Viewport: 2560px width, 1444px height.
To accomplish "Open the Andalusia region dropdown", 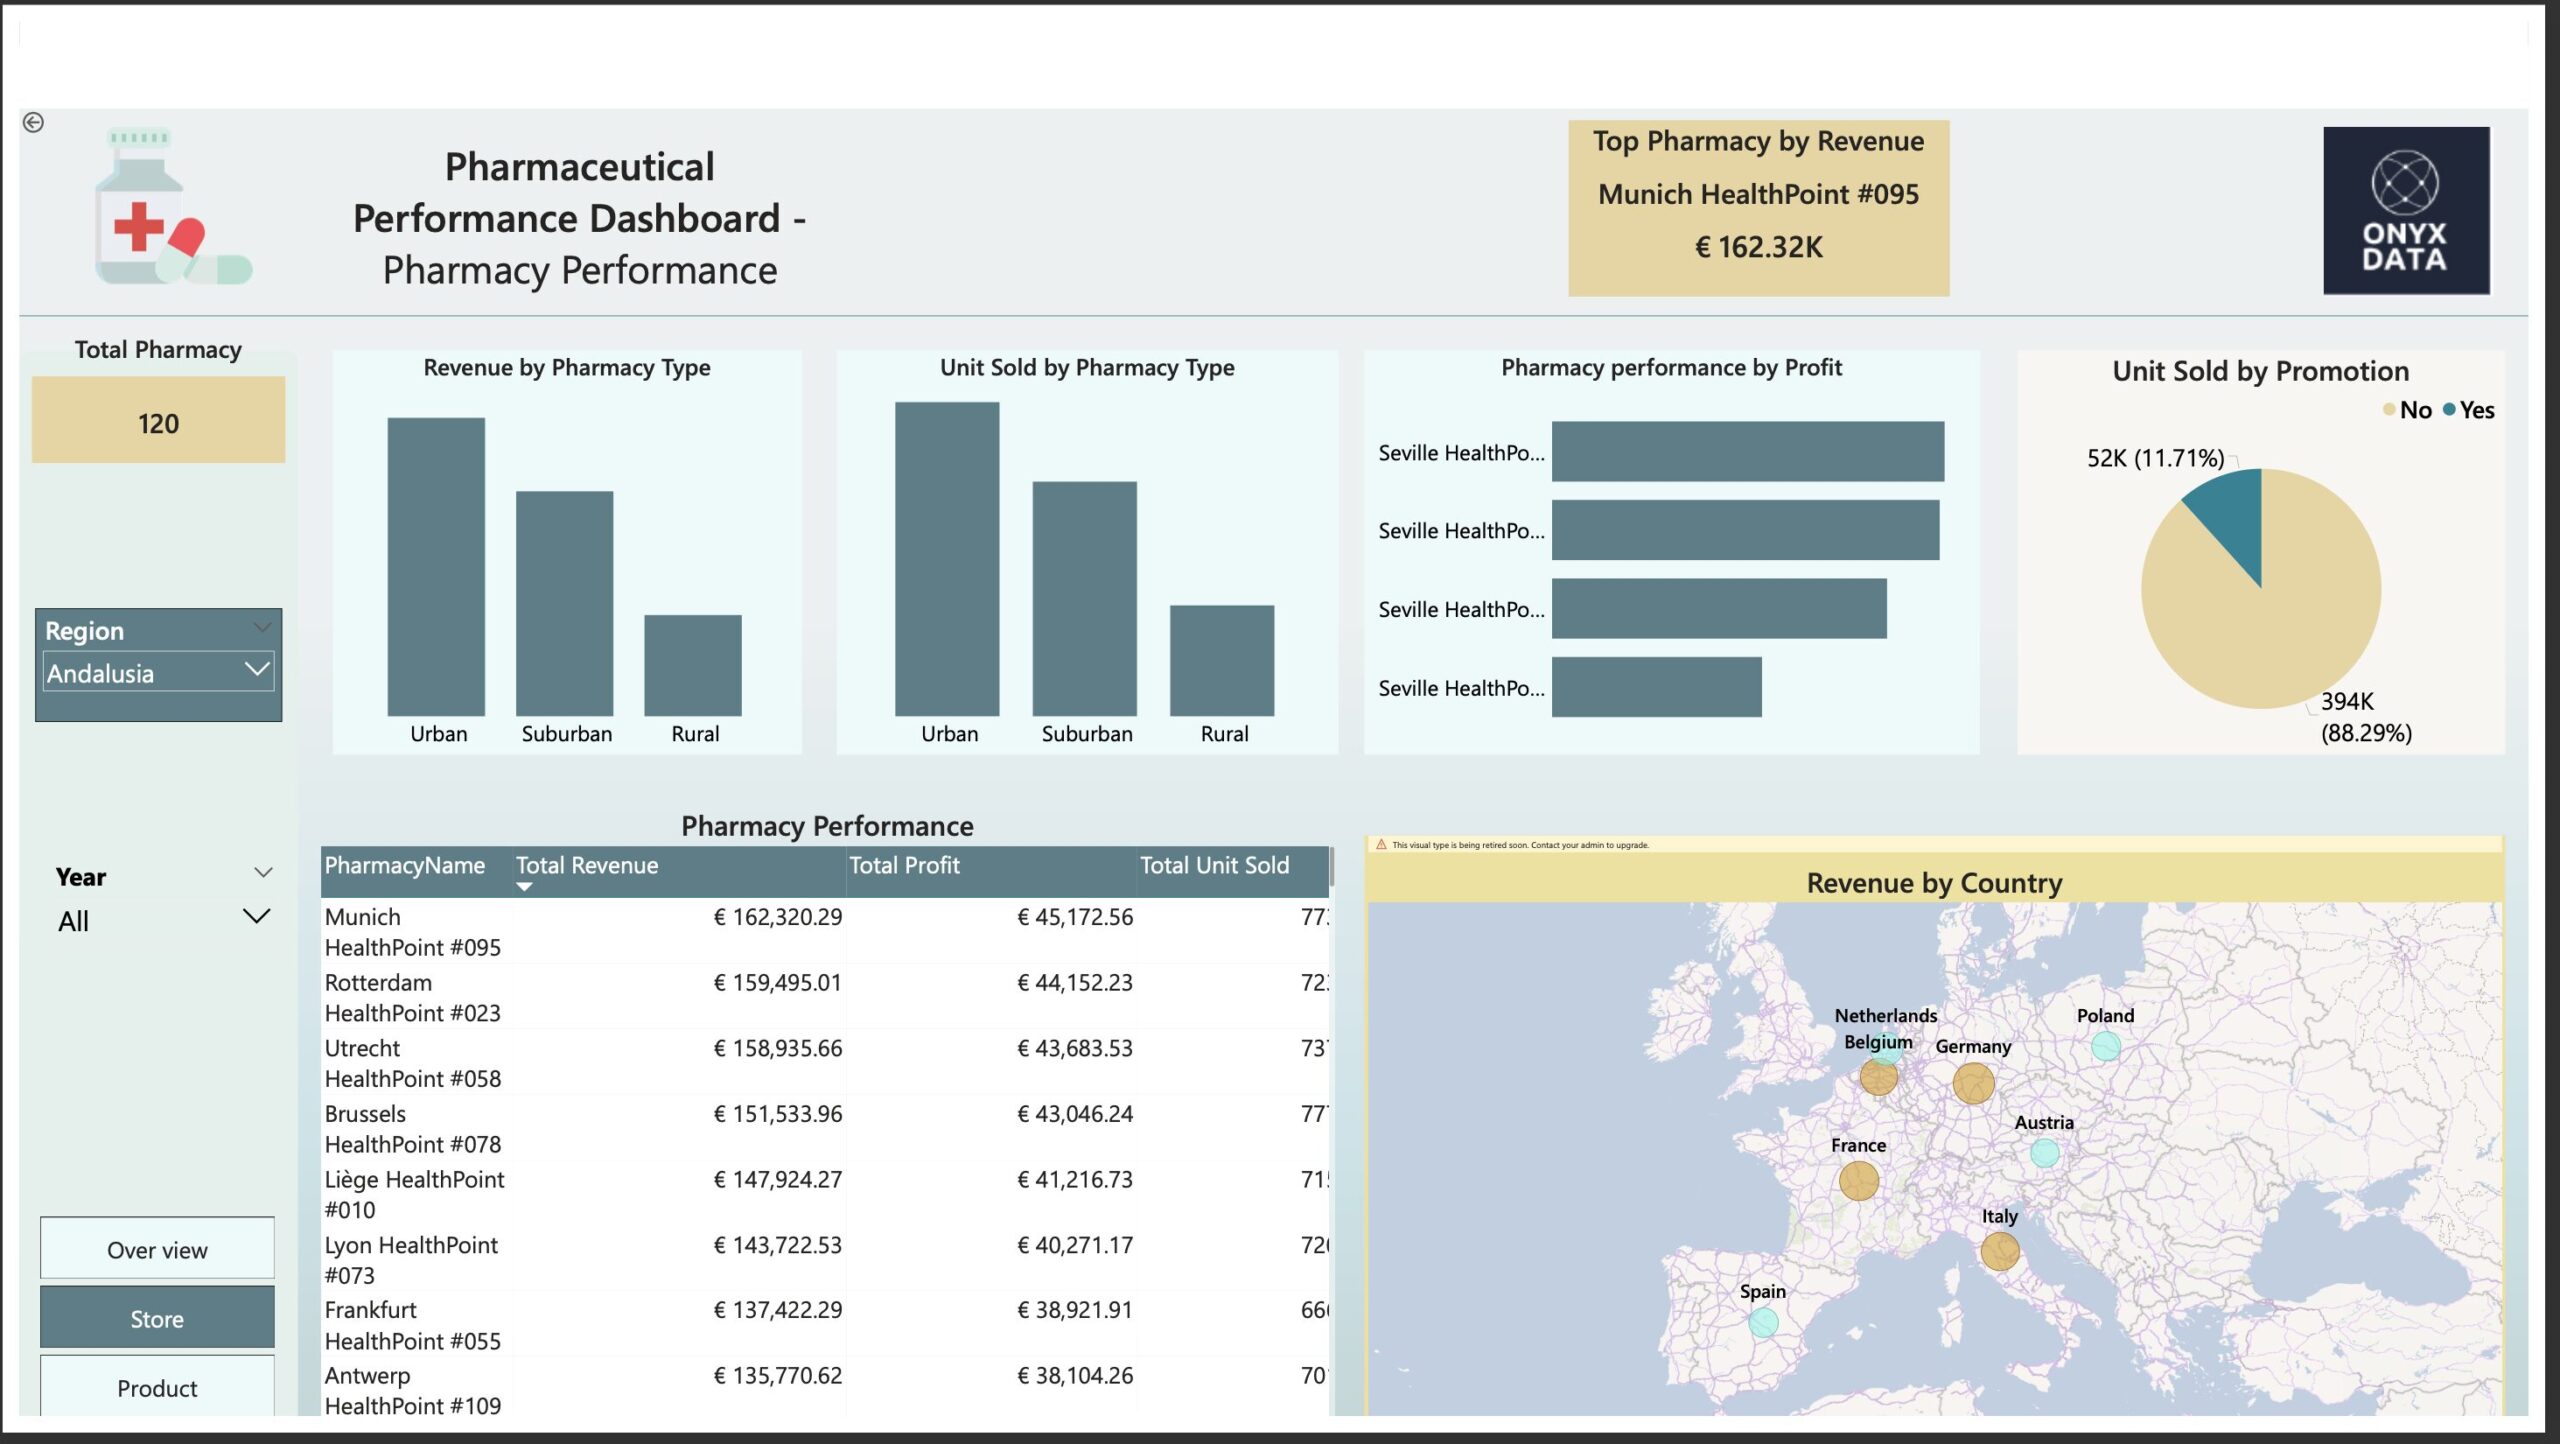I will pyautogui.click(x=257, y=670).
